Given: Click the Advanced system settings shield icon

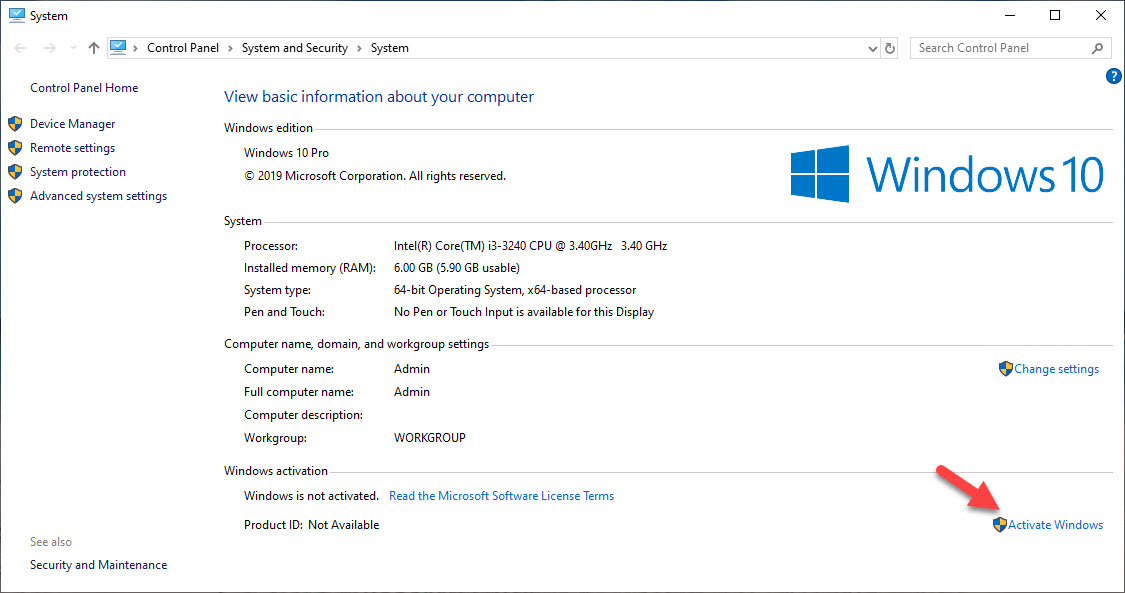Looking at the screenshot, I should [14, 195].
